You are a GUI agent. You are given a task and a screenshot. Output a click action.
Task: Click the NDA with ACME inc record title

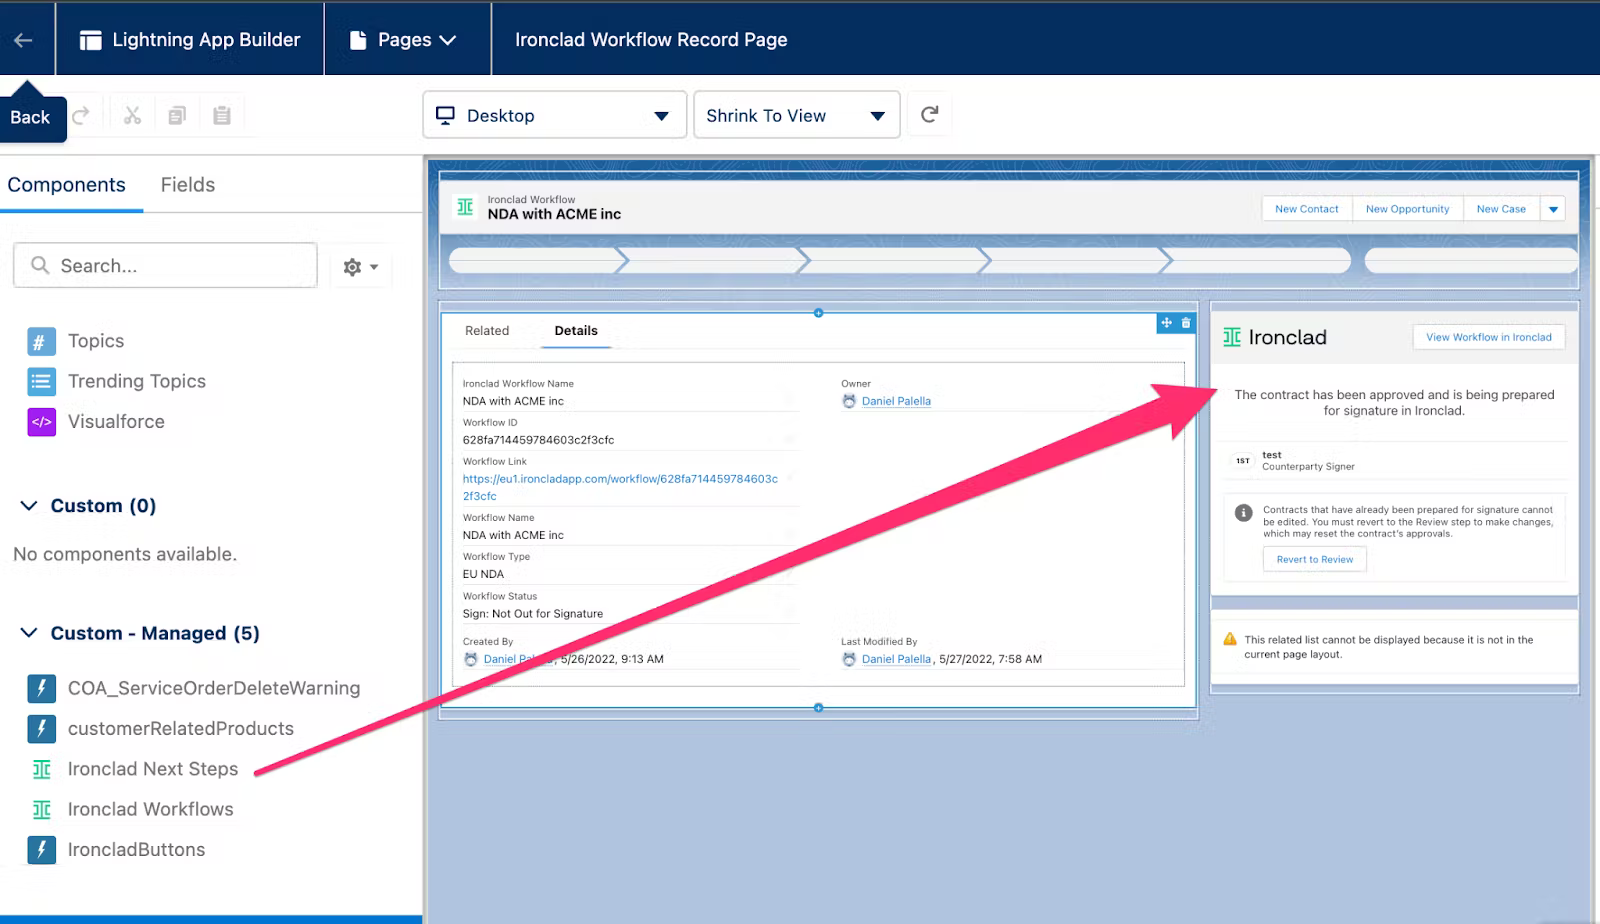(x=554, y=214)
